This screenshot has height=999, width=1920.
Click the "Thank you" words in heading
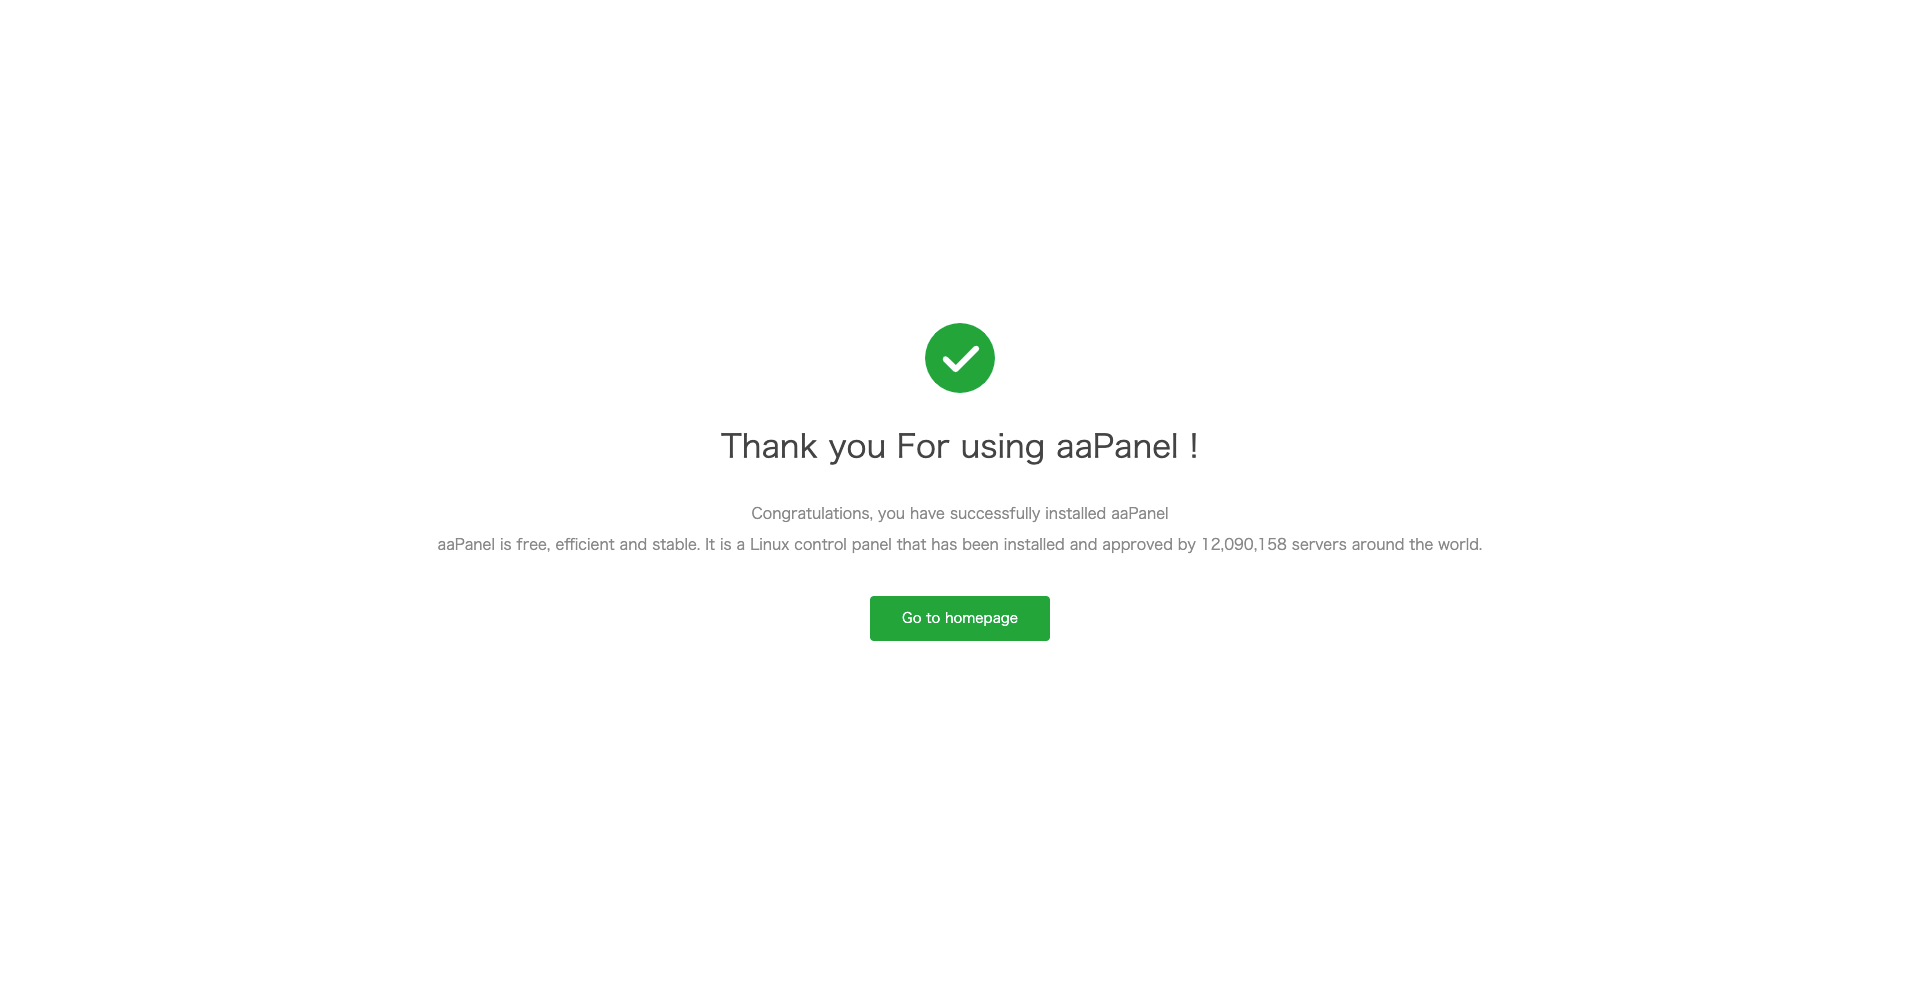point(803,447)
